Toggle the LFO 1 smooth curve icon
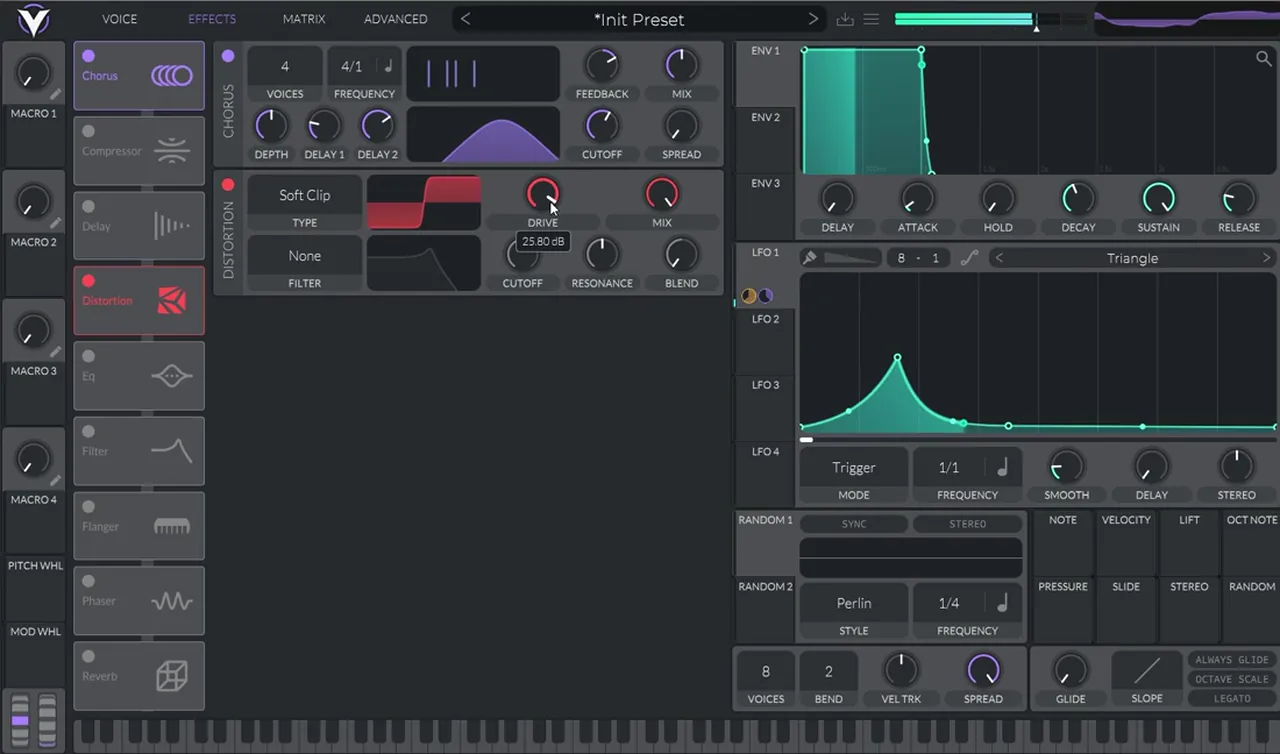The width and height of the screenshot is (1280, 754). pos(969,258)
